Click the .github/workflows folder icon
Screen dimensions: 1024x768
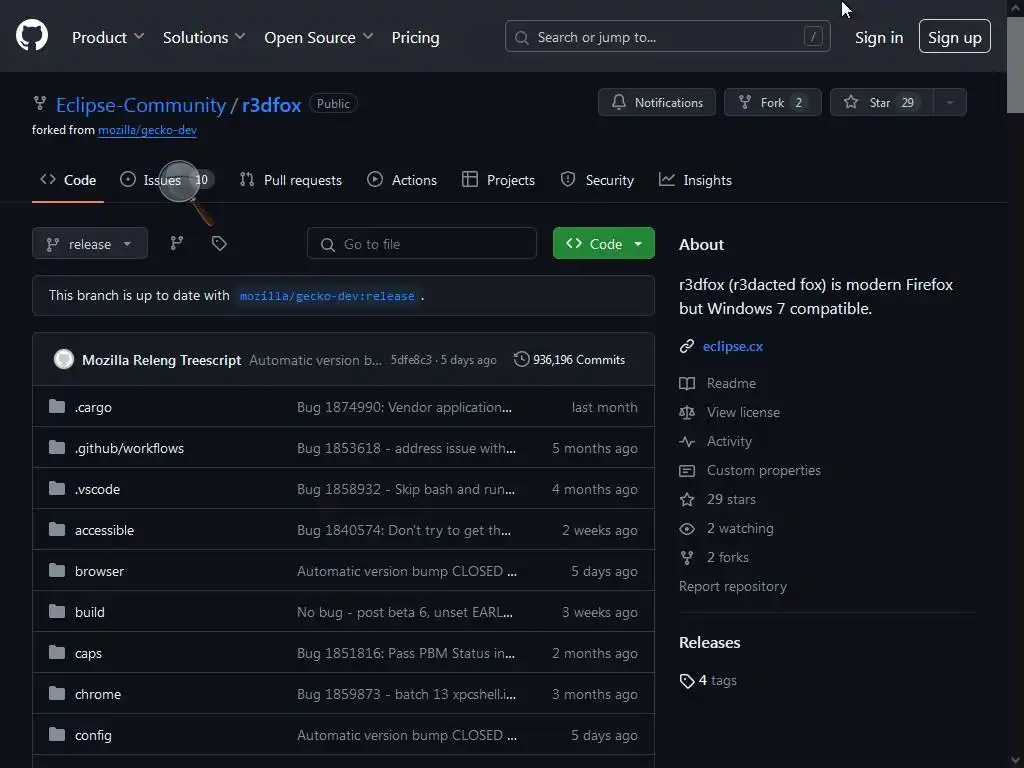tap(57, 448)
